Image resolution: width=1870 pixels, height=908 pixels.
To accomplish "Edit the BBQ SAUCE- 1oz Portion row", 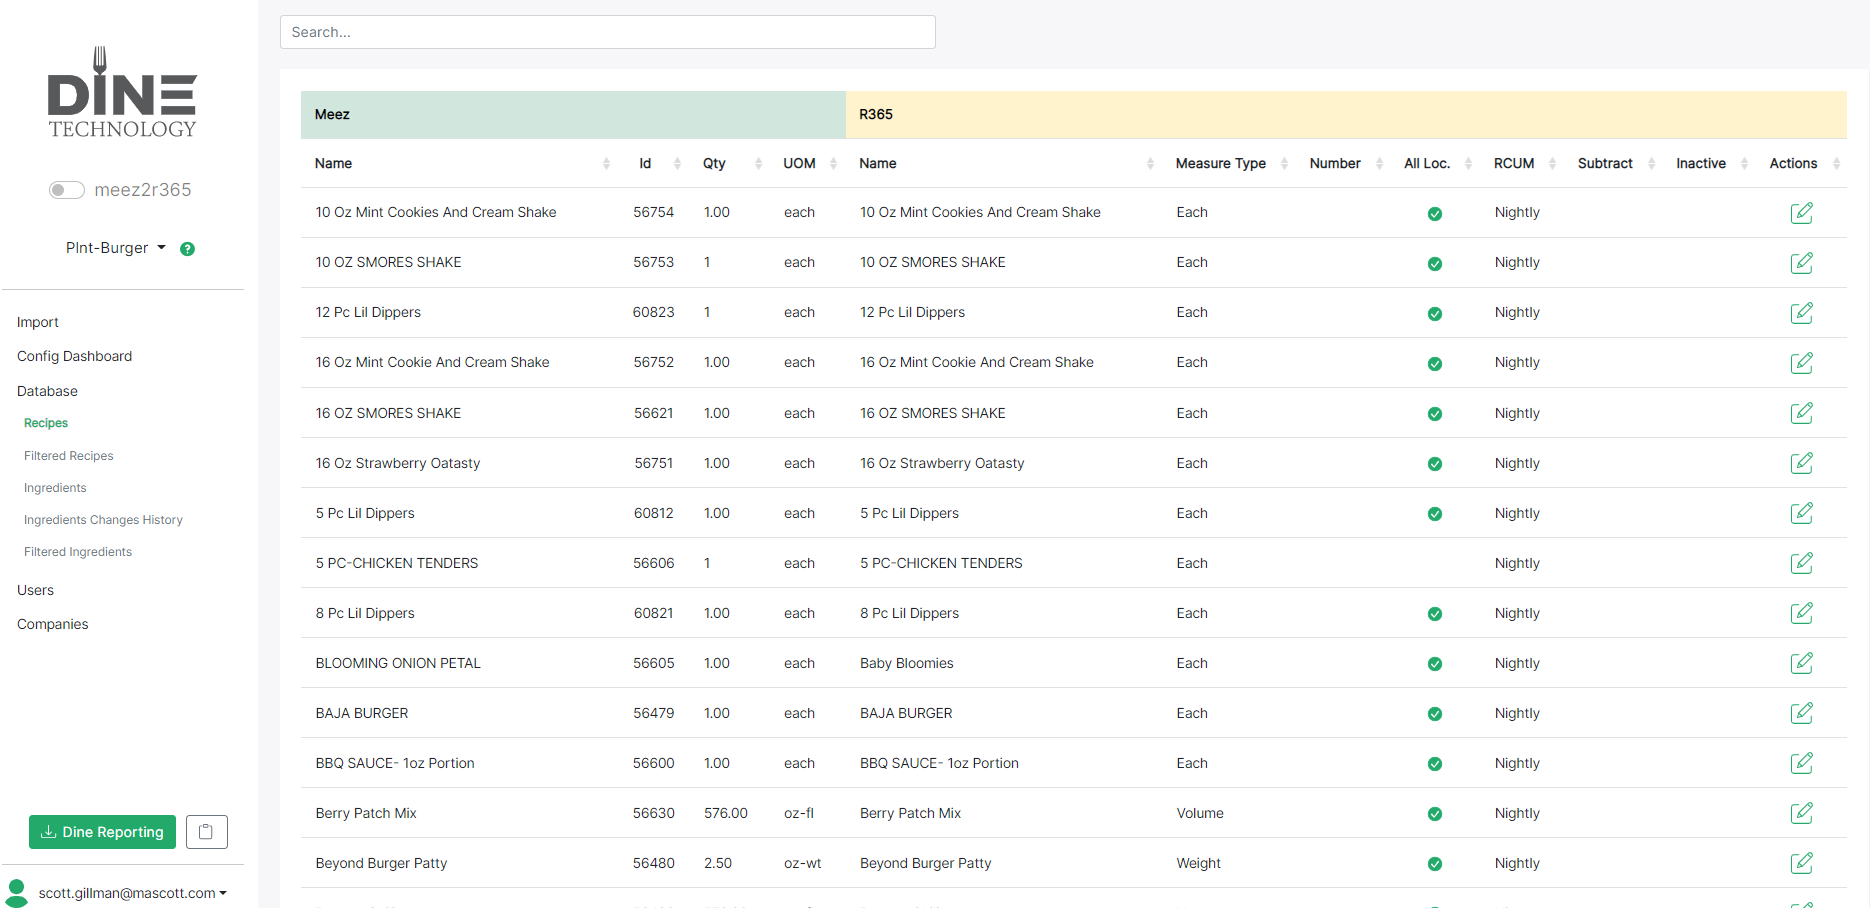I will (1801, 763).
